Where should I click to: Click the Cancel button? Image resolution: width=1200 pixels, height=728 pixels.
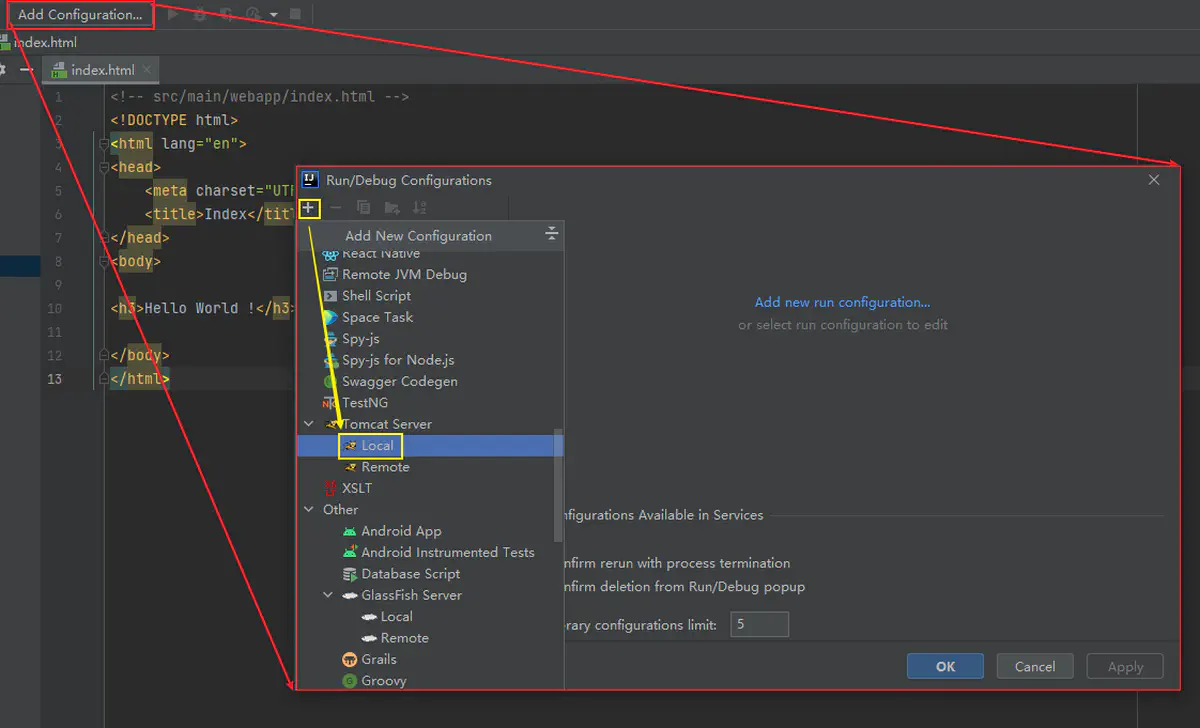coord(1035,666)
